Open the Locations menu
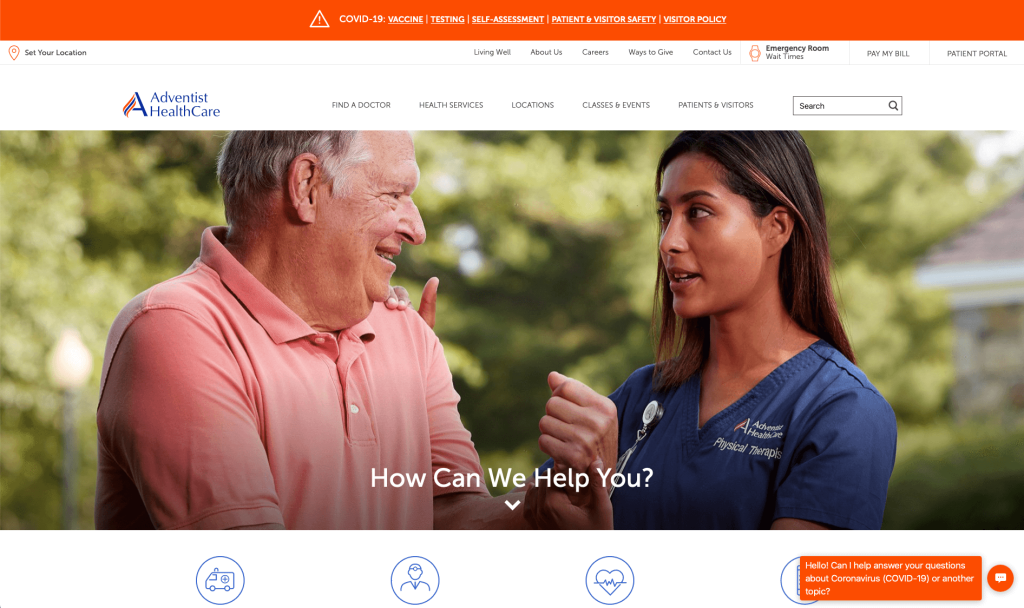 532,105
